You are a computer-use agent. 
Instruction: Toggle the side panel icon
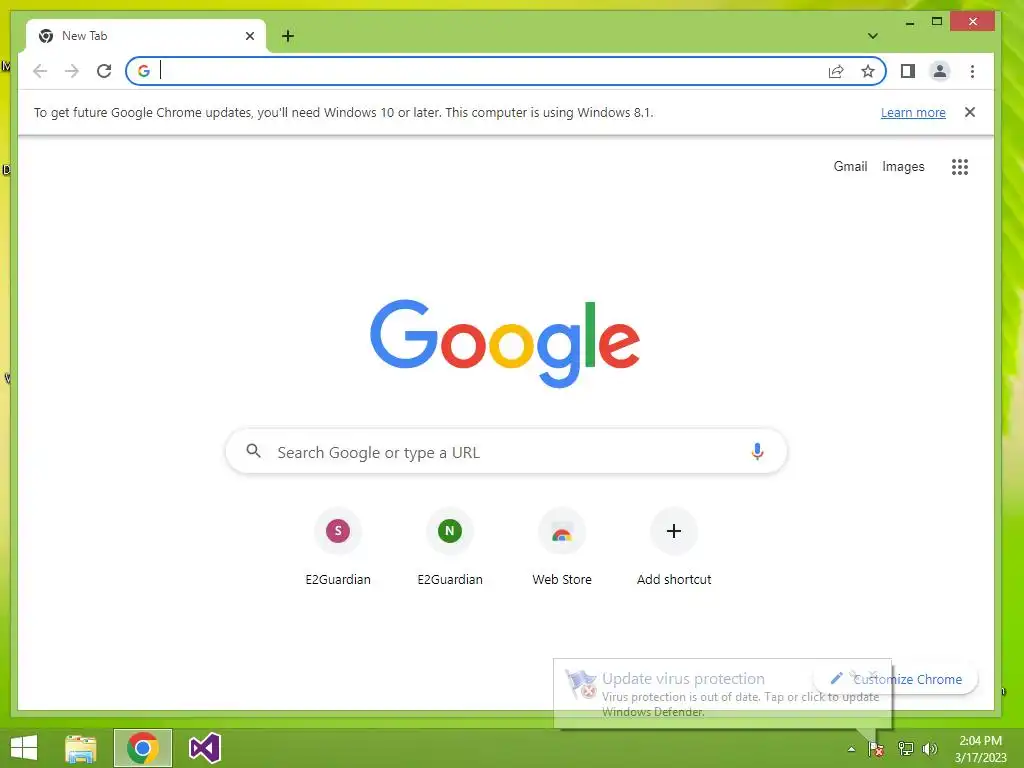point(908,71)
